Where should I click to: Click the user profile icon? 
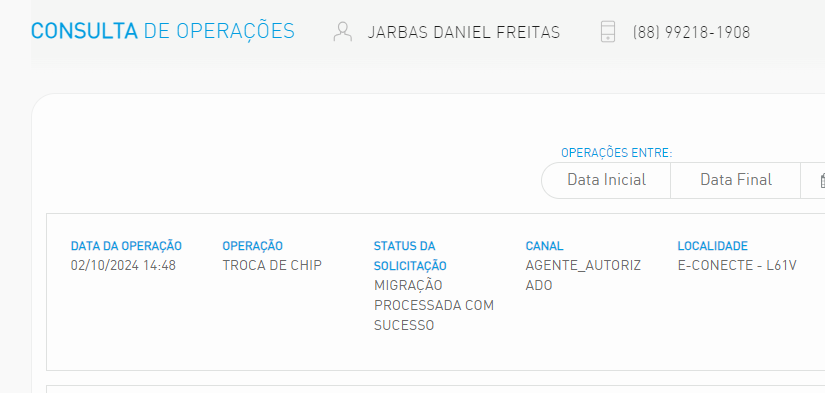[x=343, y=32]
